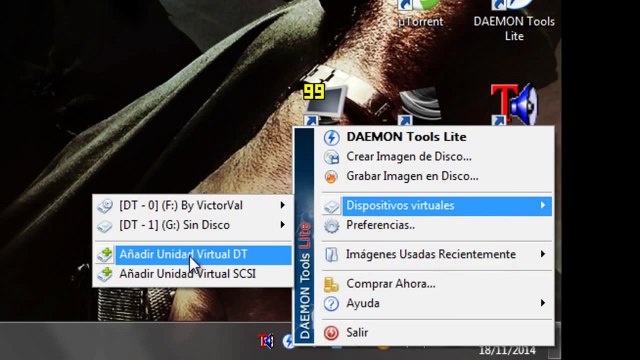Image resolution: width=640 pixels, height=360 pixels.
Task: Click the lightning bolt icon beside DAEMON Tools Lite
Action: (x=331, y=137)
